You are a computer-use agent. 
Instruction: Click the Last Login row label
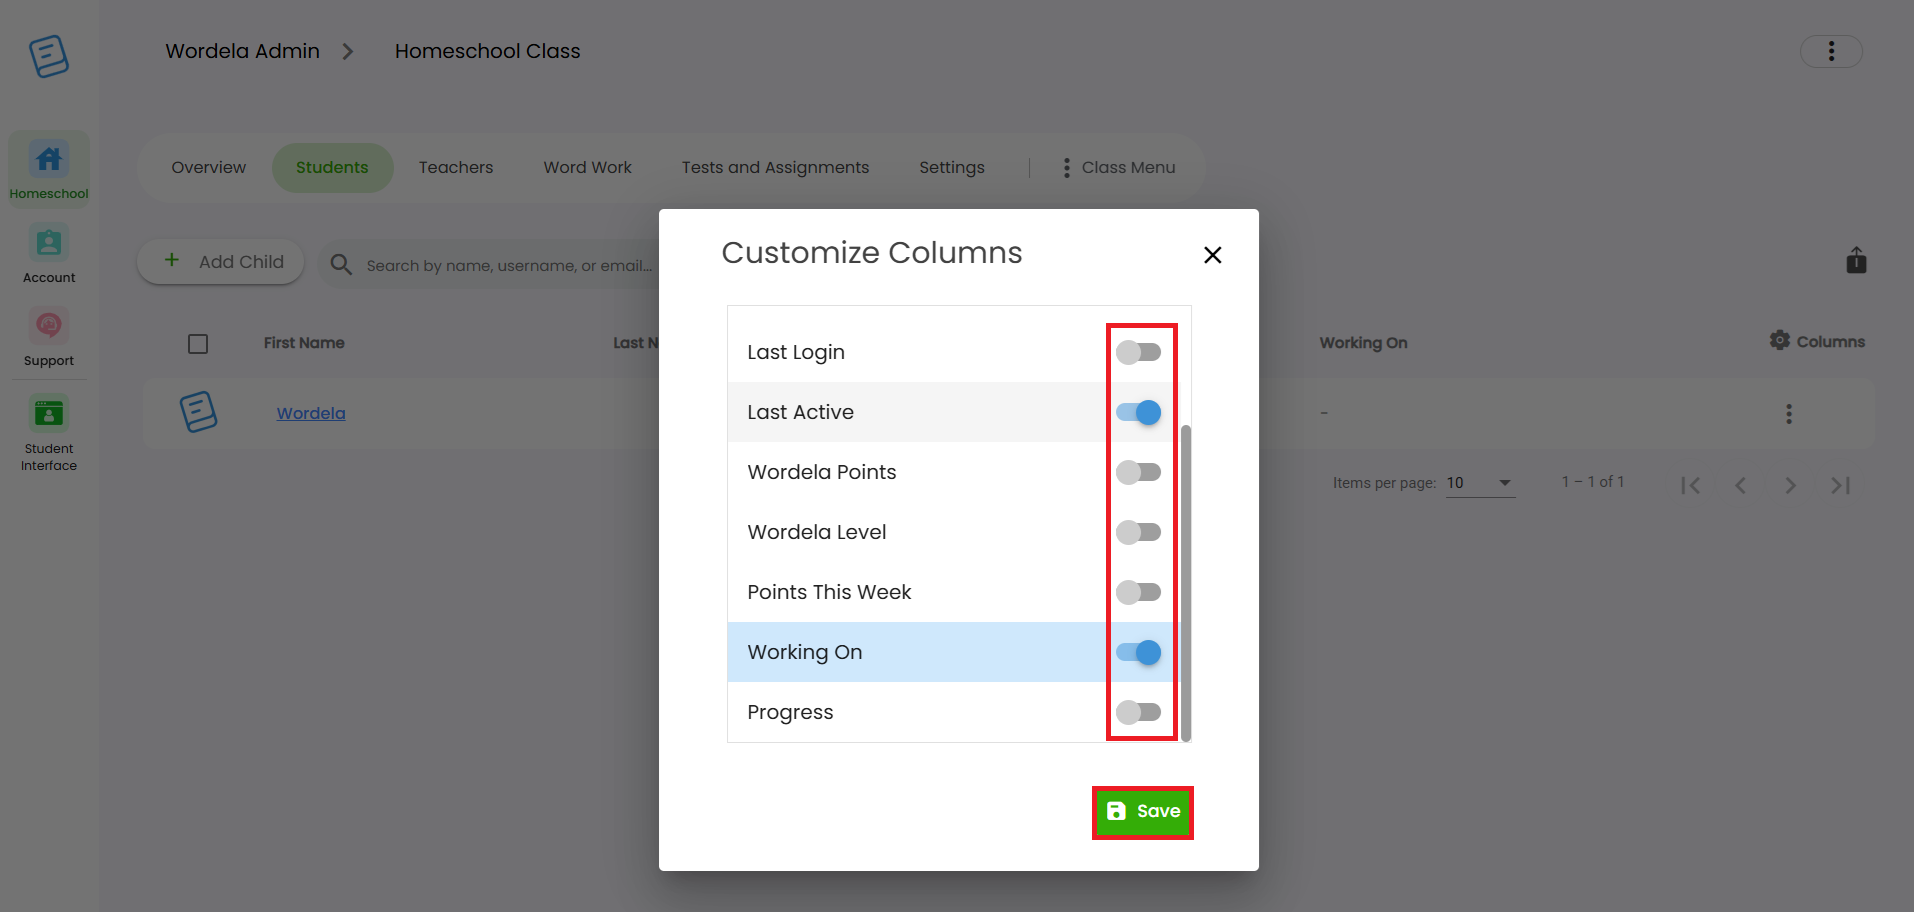796,352
